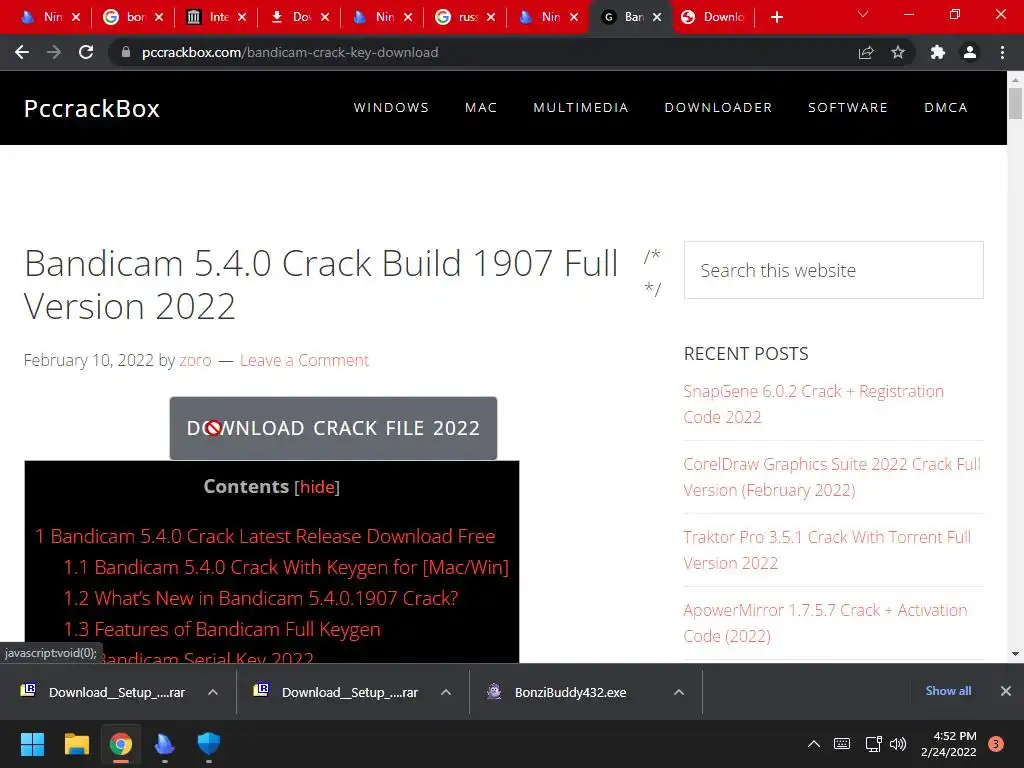Click 'Leave a Comment' link
The width and height of the screenshot is (1024, 768).
point(304,360)
